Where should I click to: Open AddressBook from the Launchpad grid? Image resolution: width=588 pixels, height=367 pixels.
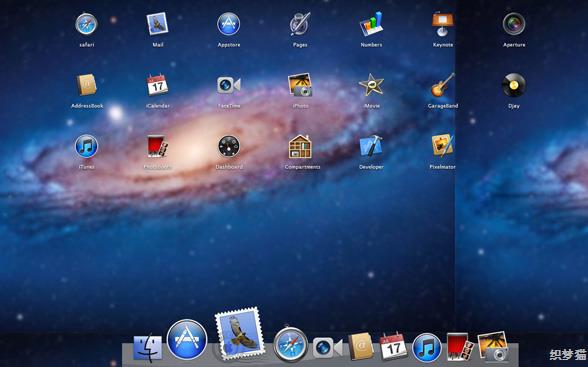(x=87, y=85)
